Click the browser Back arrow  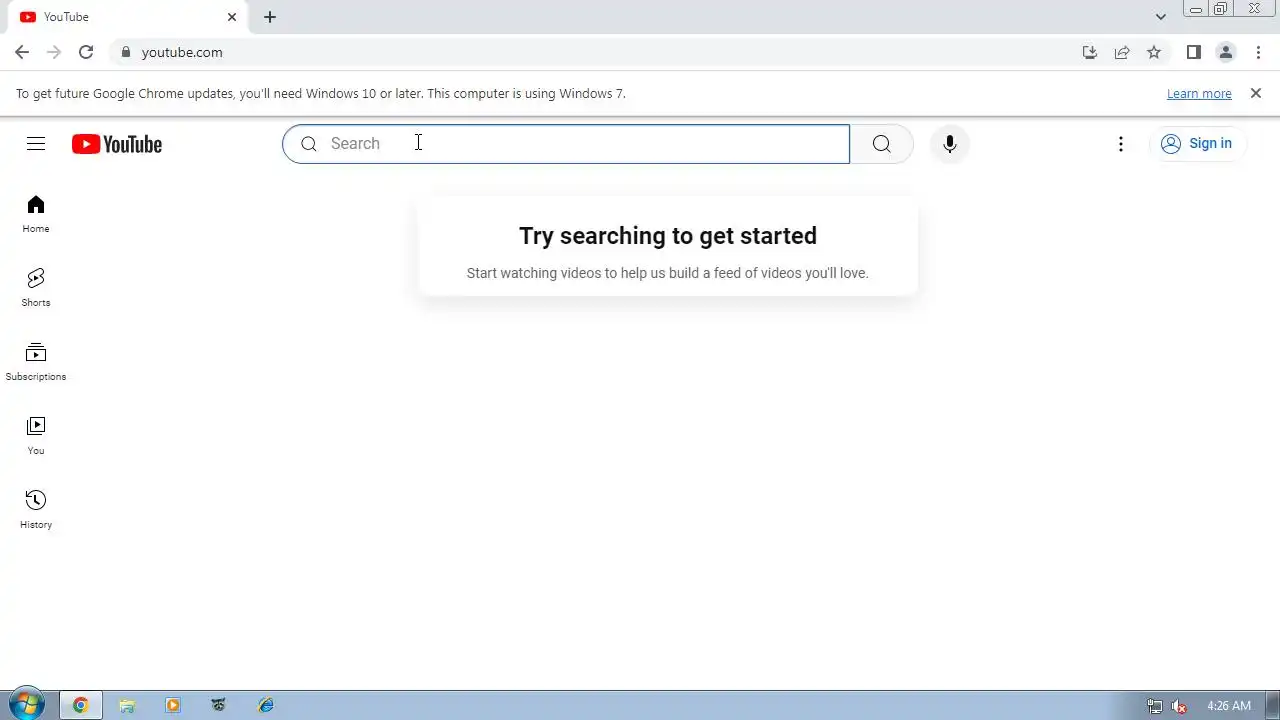pos(22,52)
